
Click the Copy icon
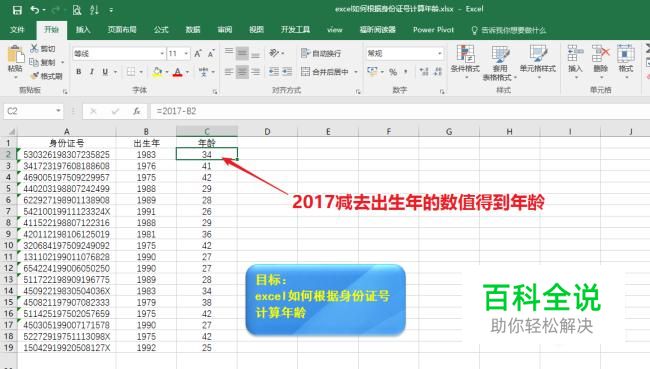[x=34, y=62]
